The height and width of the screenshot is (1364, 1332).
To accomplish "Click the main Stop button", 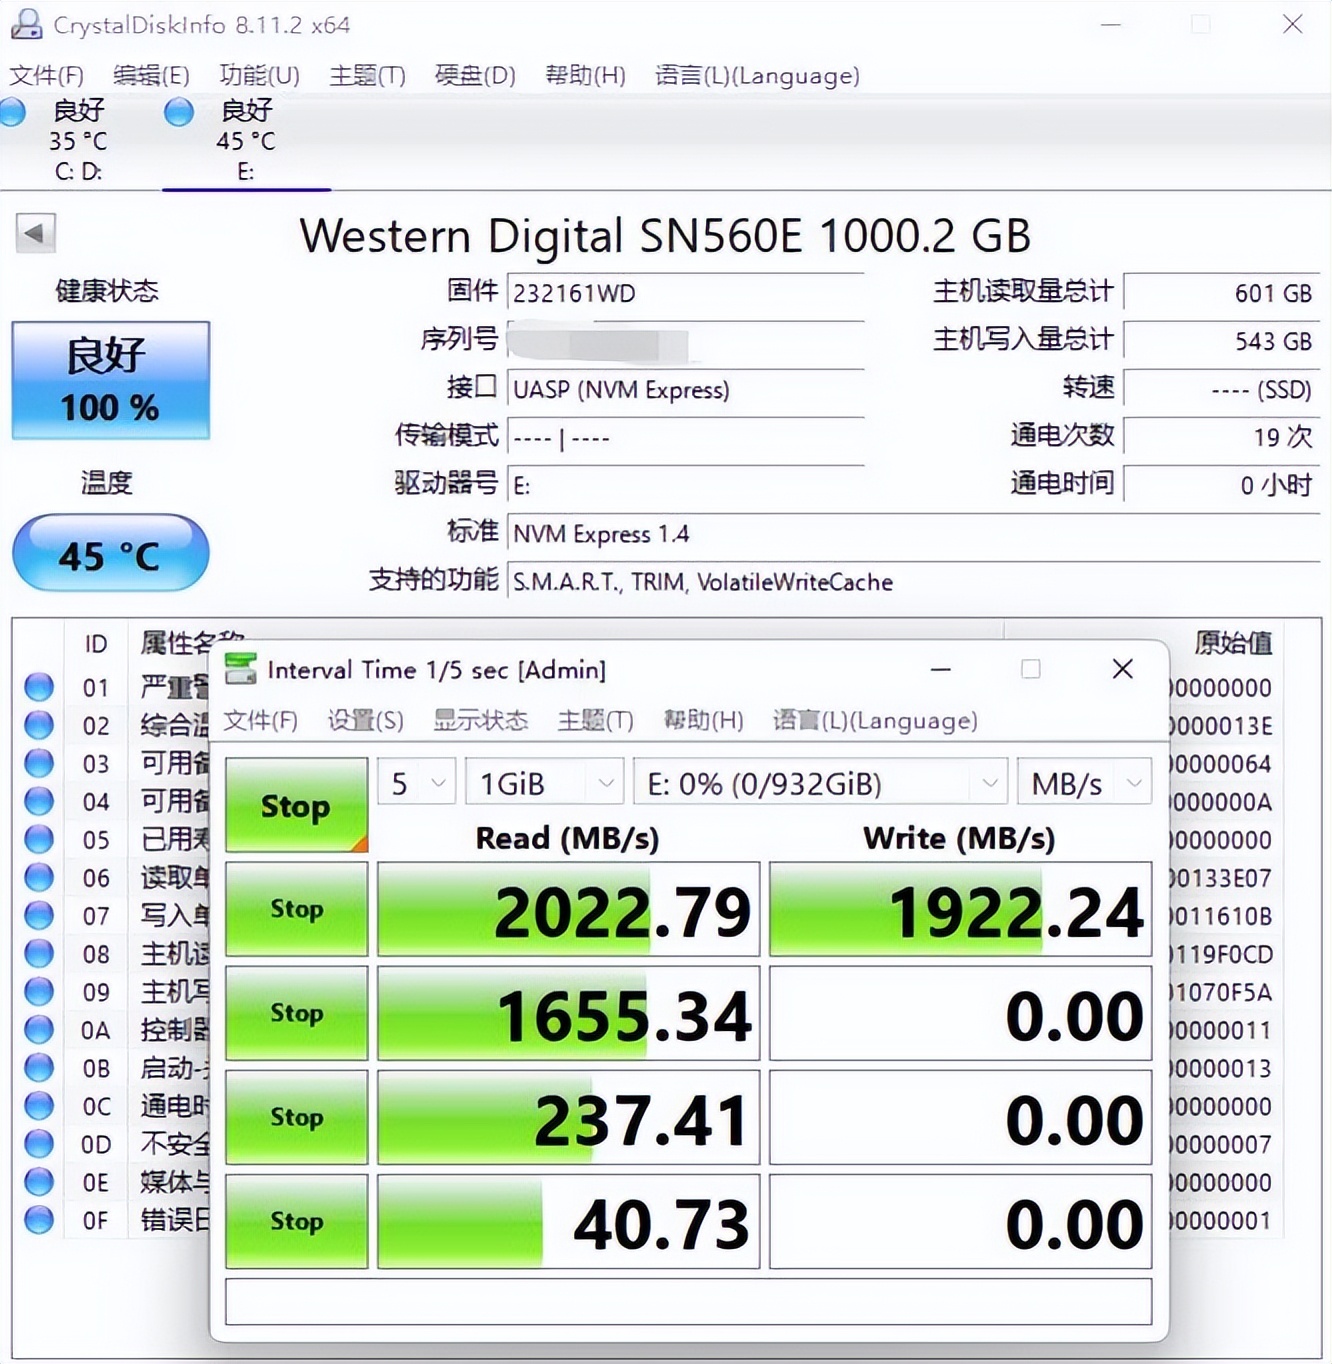I will [x=296, y=806].
